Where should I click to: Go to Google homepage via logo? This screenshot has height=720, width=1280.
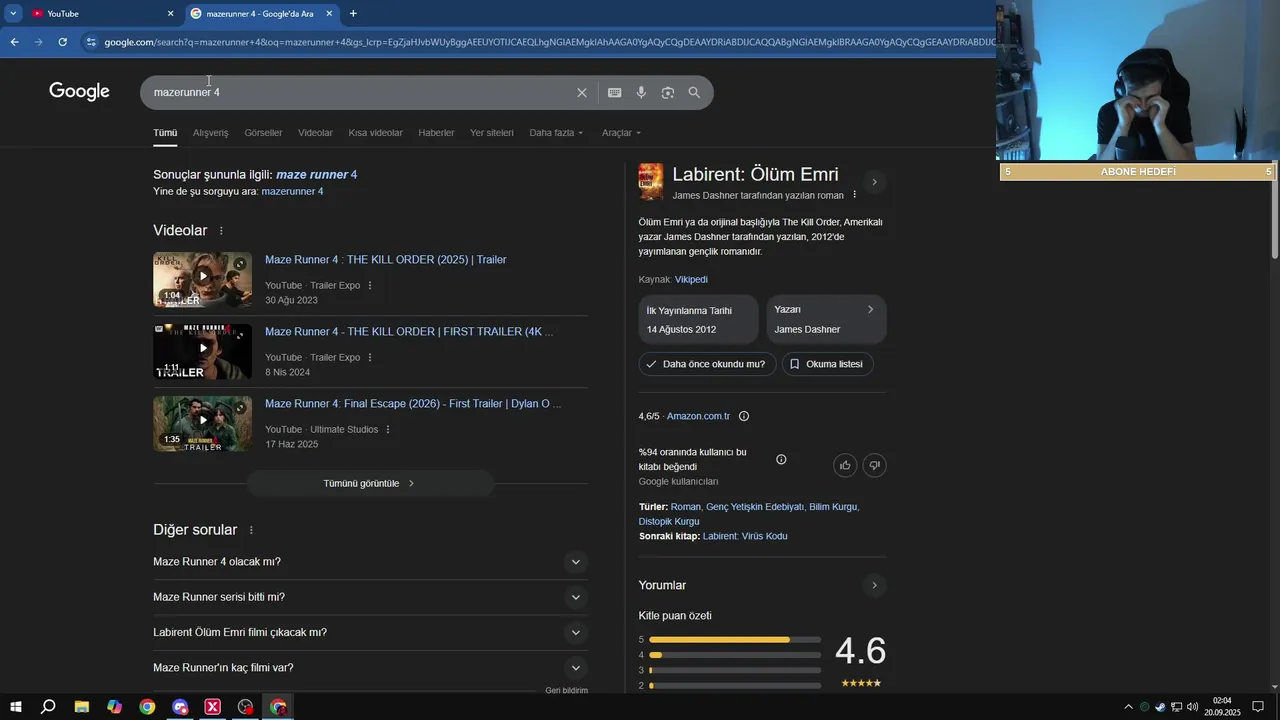click(79, 91)
